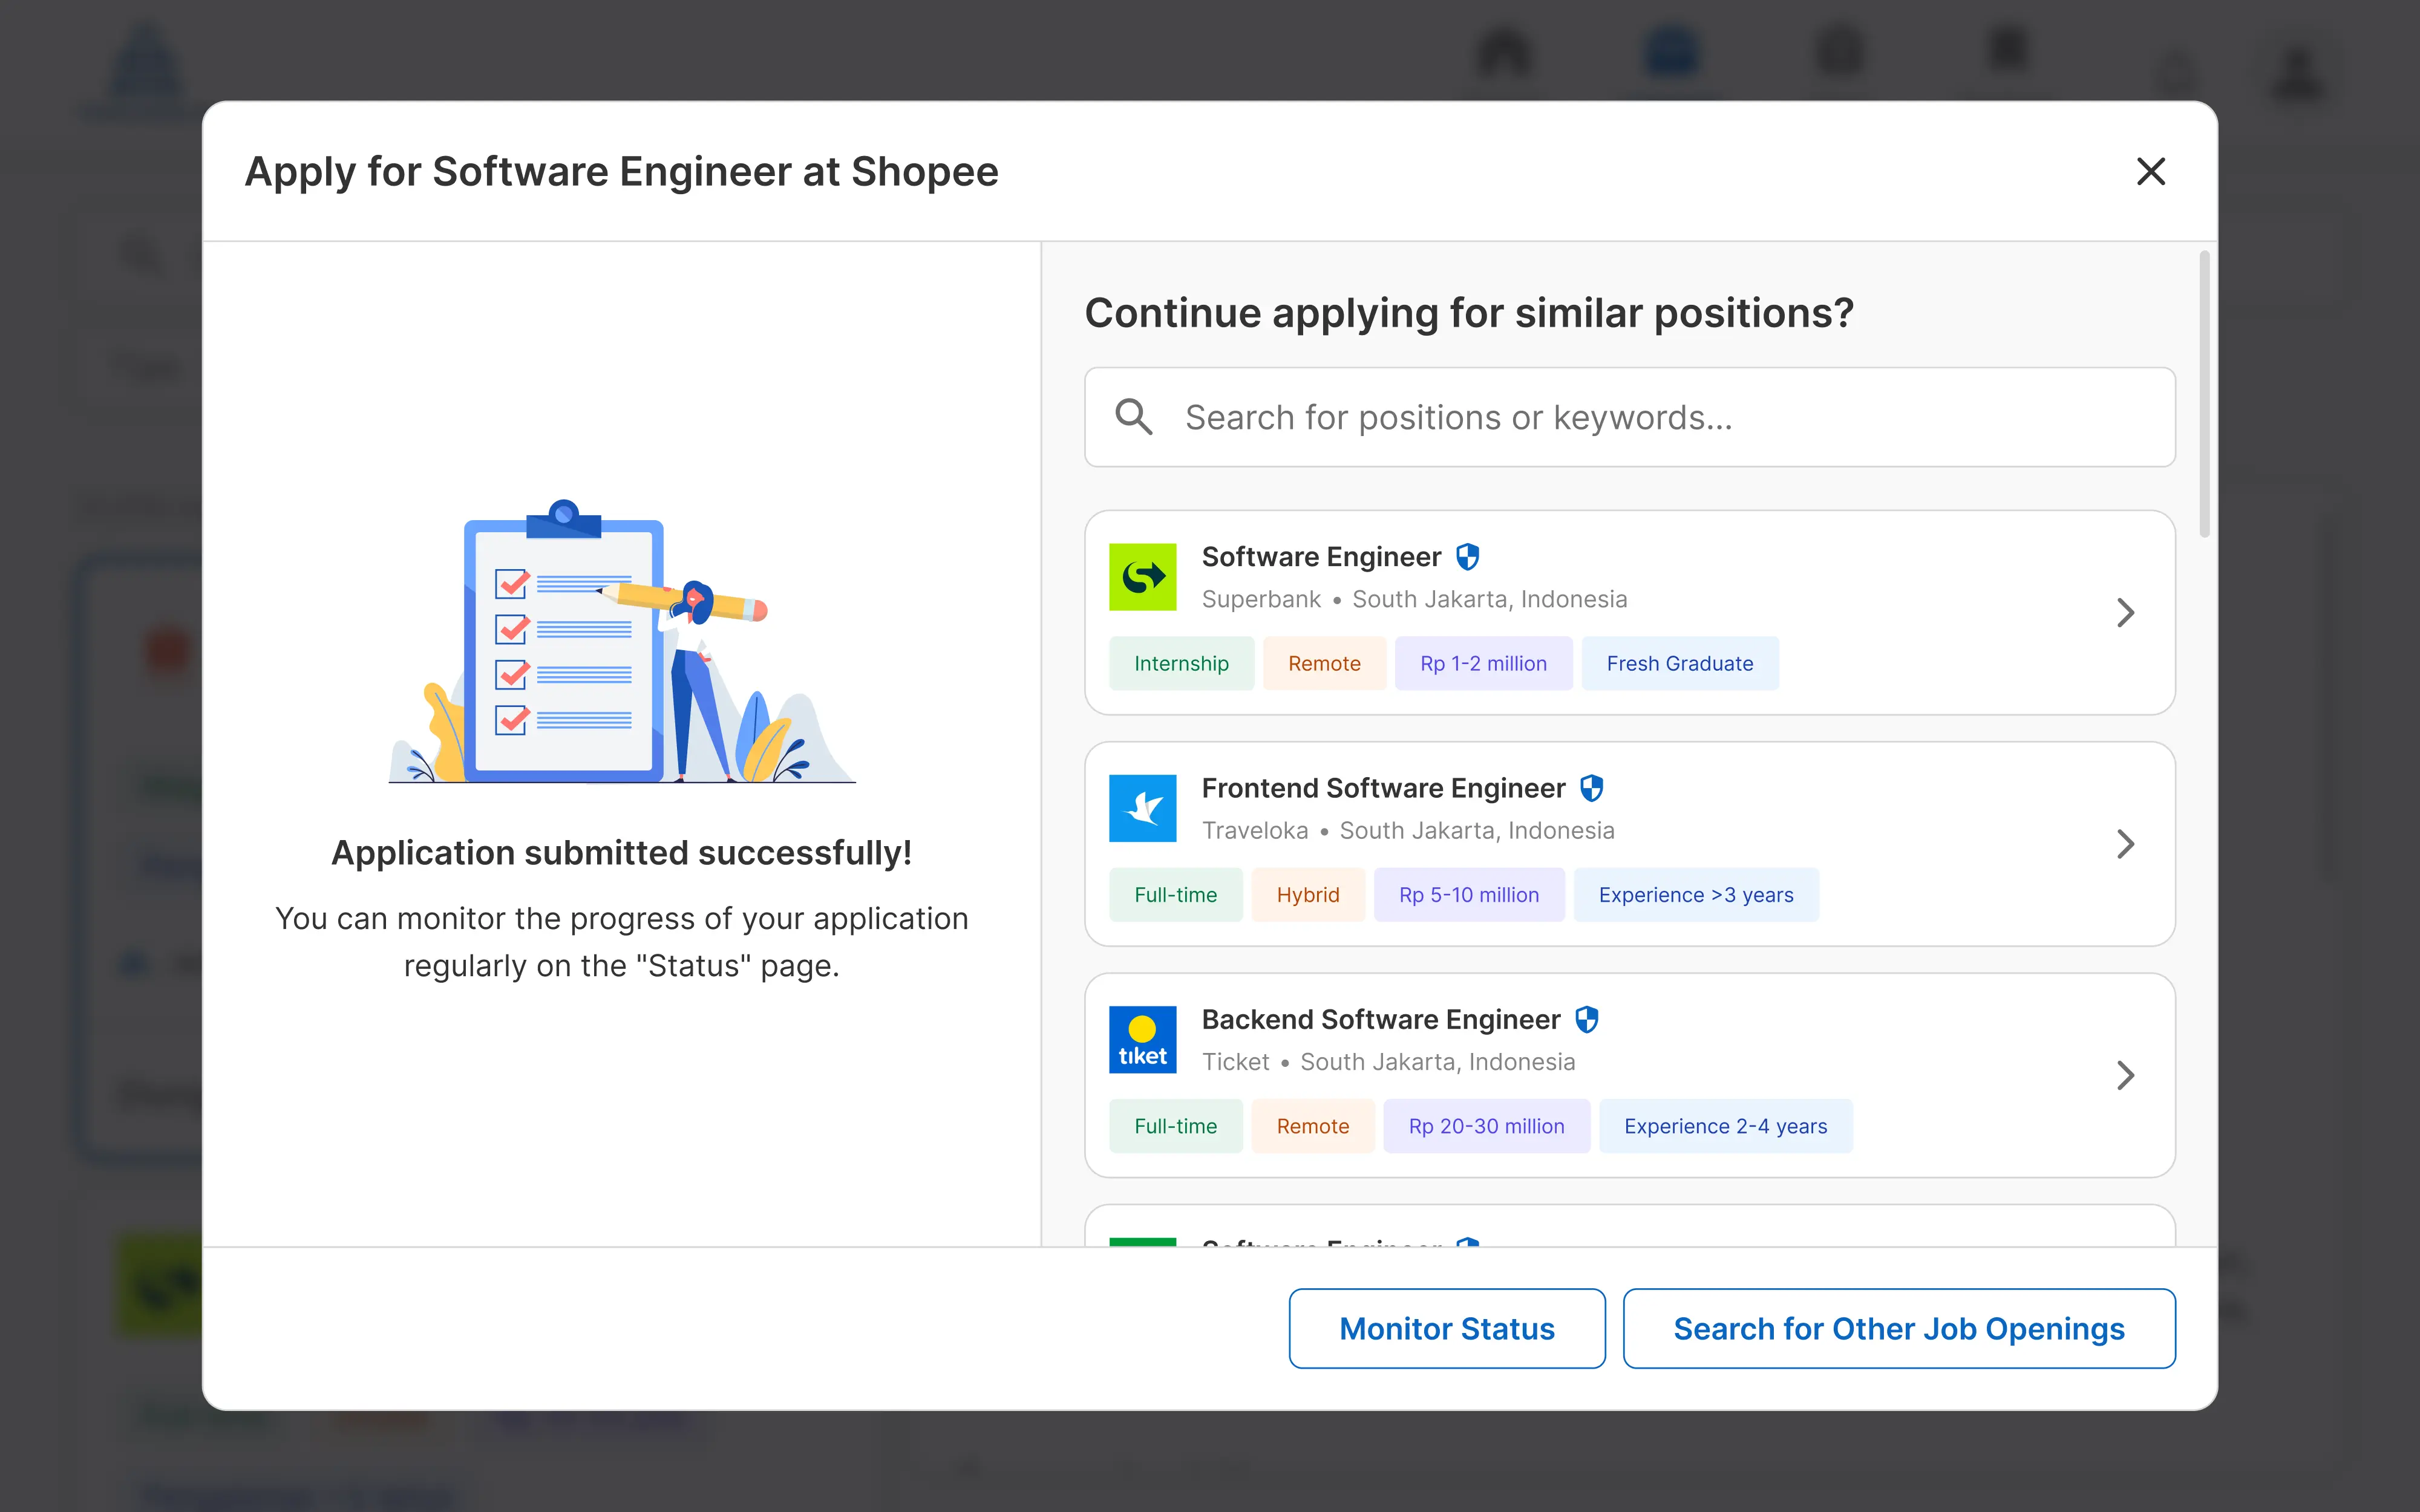Click the Rp 20-30 million salary tag

click(x=1486, y=1126)
